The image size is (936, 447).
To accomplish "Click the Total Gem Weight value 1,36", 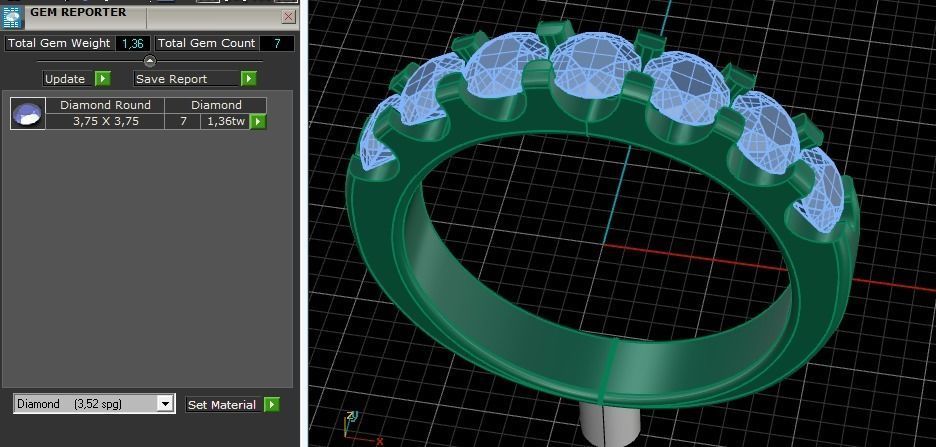I will click(x=133, y=43).
